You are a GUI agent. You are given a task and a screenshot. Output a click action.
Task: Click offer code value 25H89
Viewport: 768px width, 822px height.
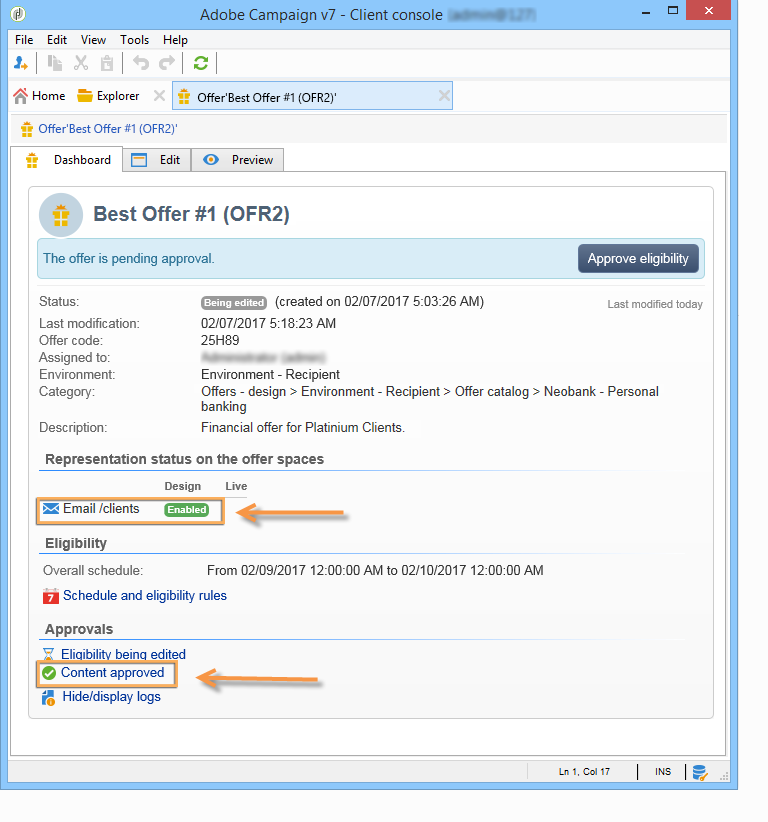[x=220, y=340]
